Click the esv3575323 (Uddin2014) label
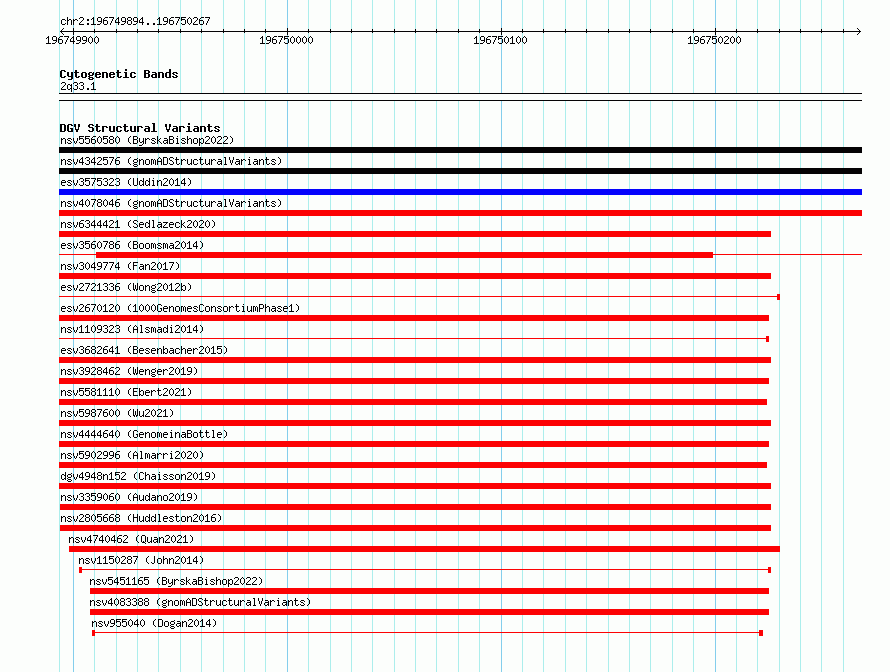 126,182
